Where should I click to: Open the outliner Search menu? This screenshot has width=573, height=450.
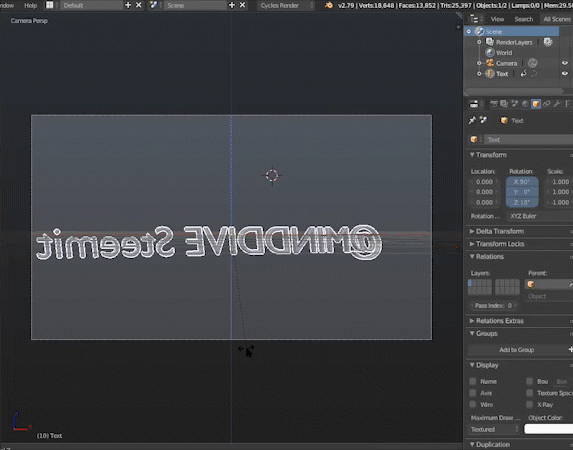coord(524,19)
